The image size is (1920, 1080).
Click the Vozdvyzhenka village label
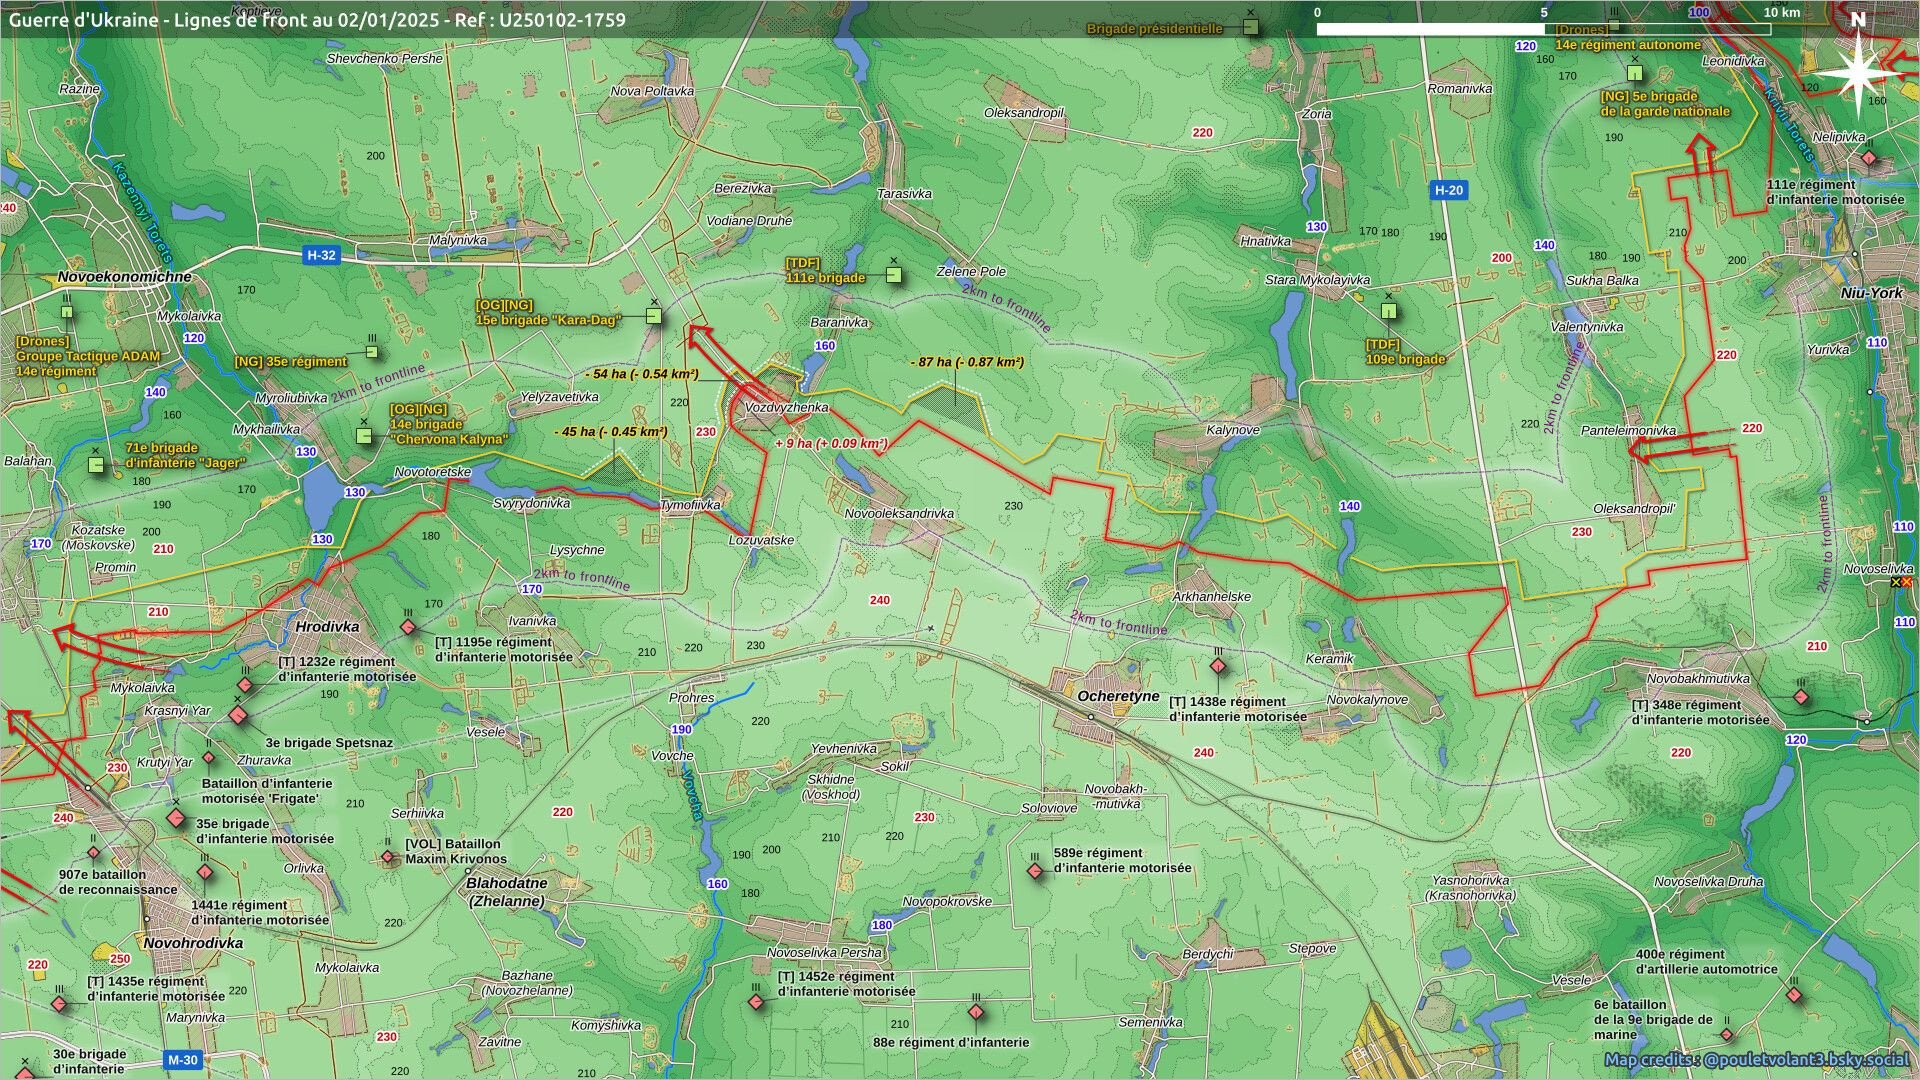(x=786, y=408)
